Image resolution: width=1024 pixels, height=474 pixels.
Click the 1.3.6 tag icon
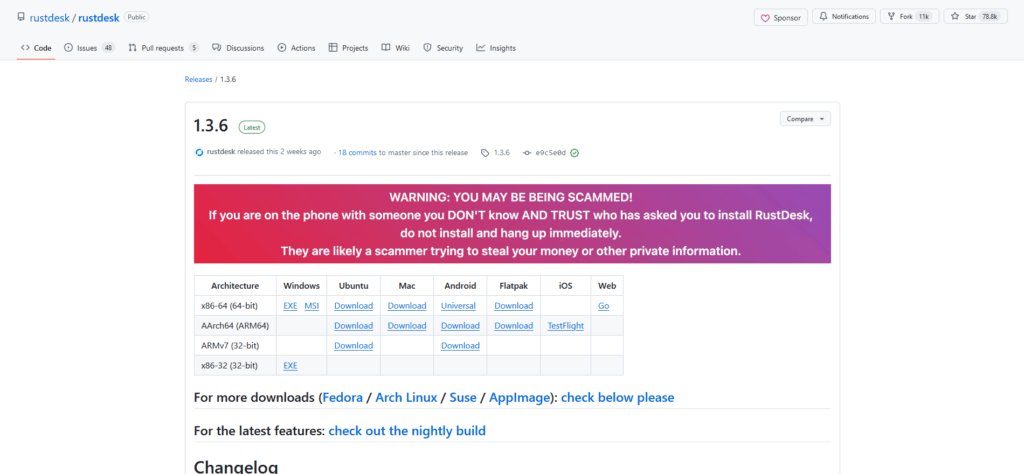click(485, 153)
